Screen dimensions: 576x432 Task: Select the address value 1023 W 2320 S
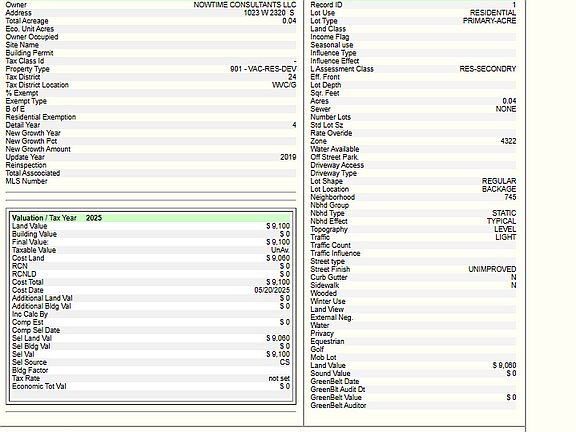(269, 13)
